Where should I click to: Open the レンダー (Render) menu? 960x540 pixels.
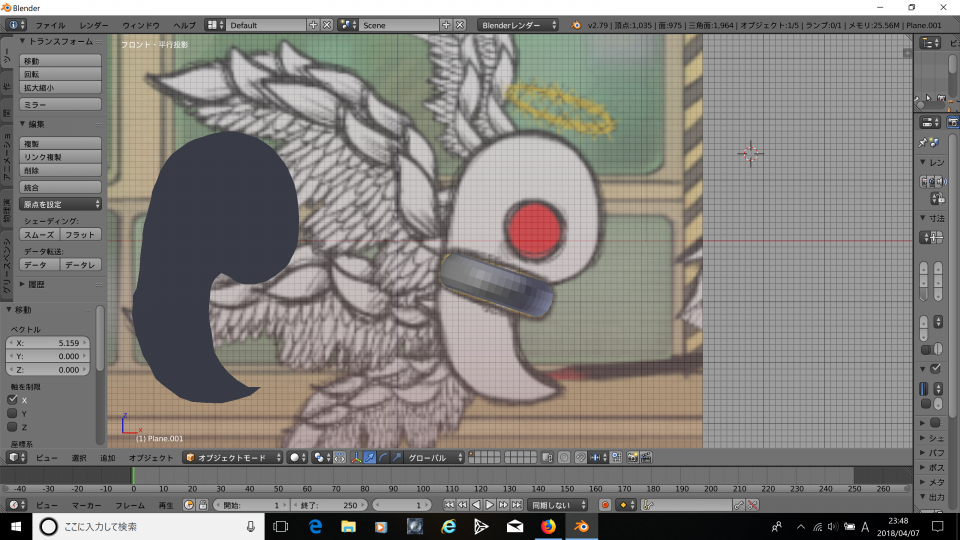pos(93,25)
